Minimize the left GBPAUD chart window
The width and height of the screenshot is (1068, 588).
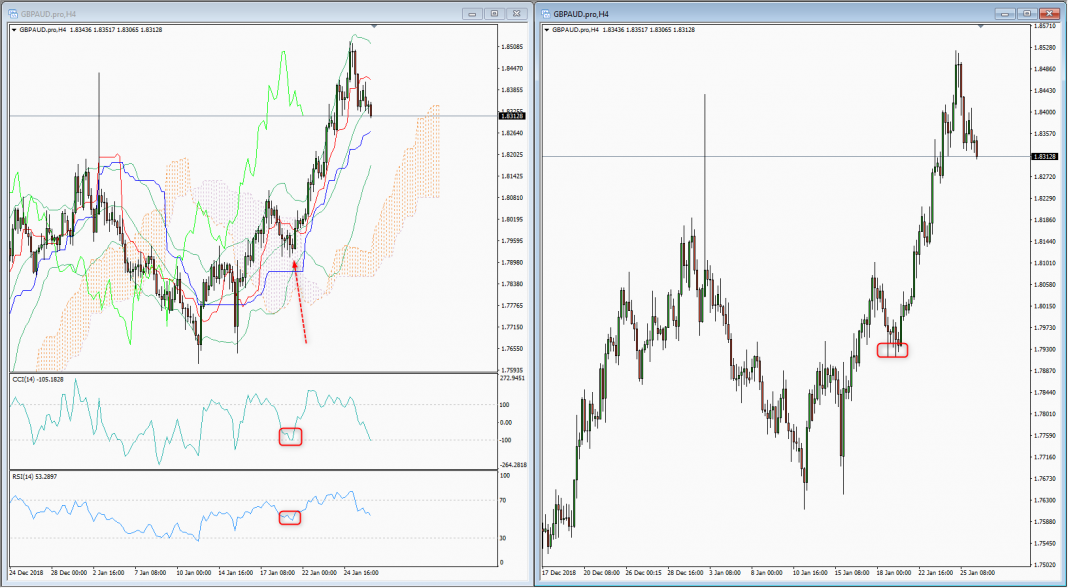(x=472, y=13)
